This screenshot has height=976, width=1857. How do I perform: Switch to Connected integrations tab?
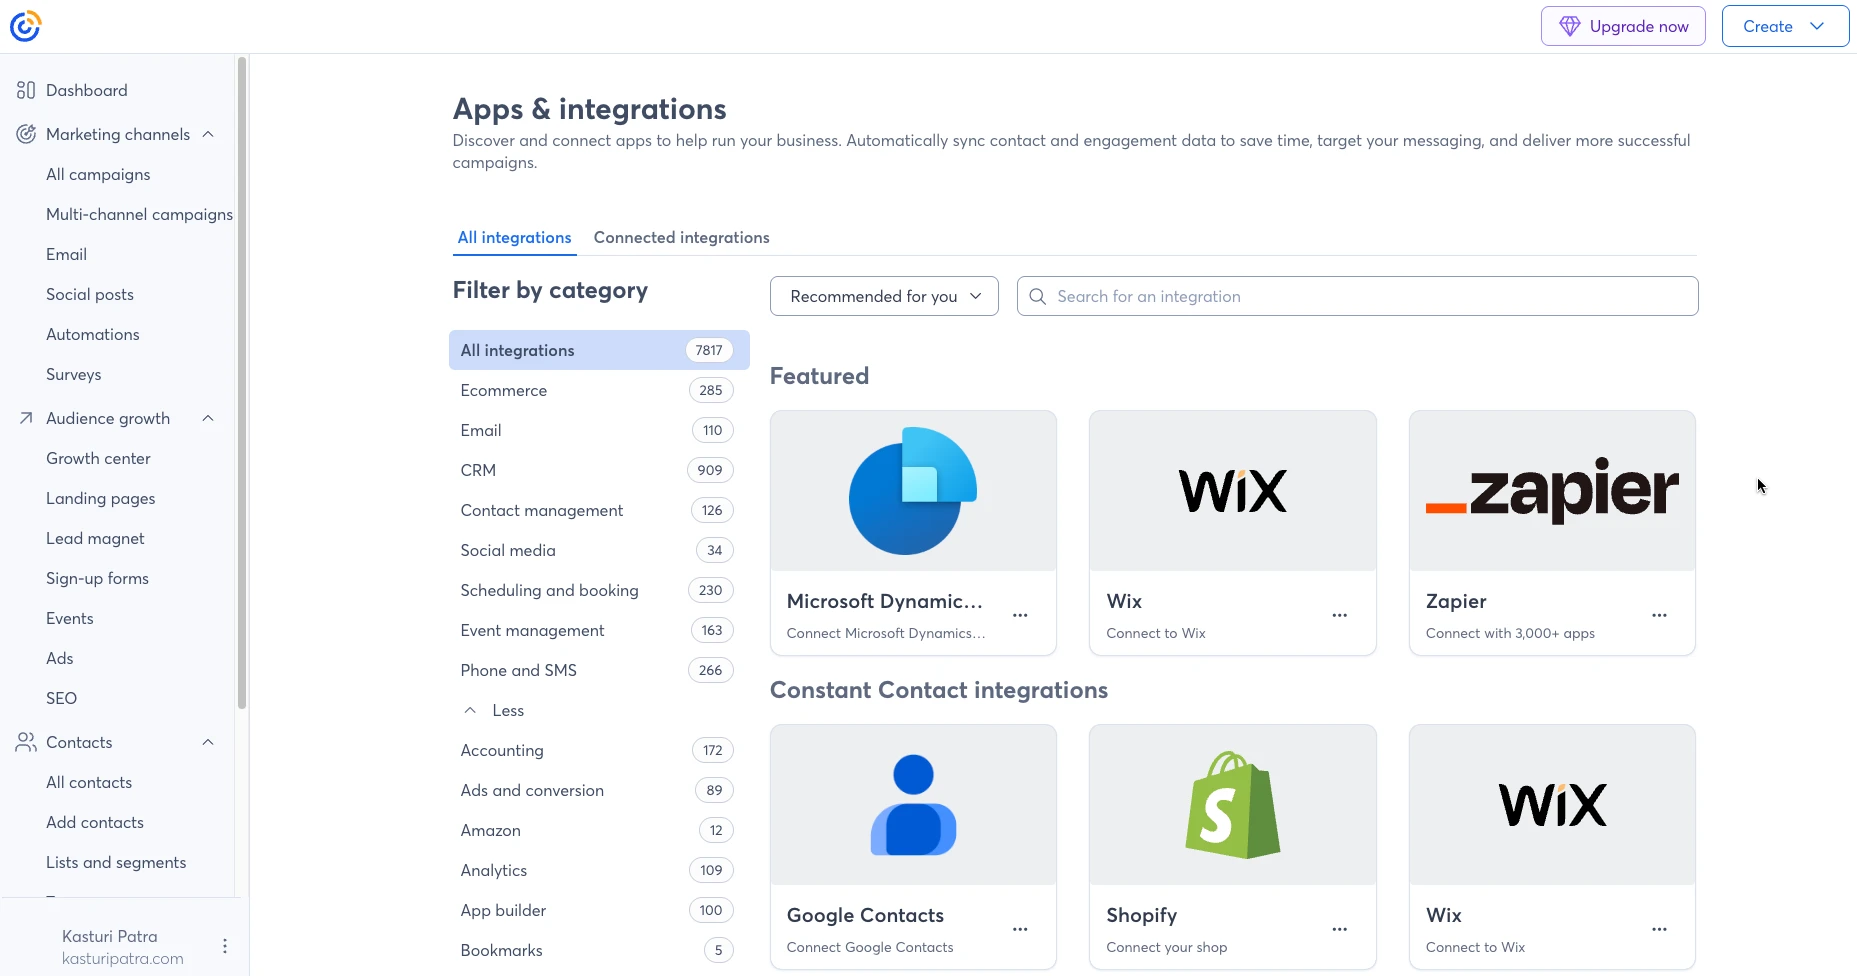[x=681, y=237]
